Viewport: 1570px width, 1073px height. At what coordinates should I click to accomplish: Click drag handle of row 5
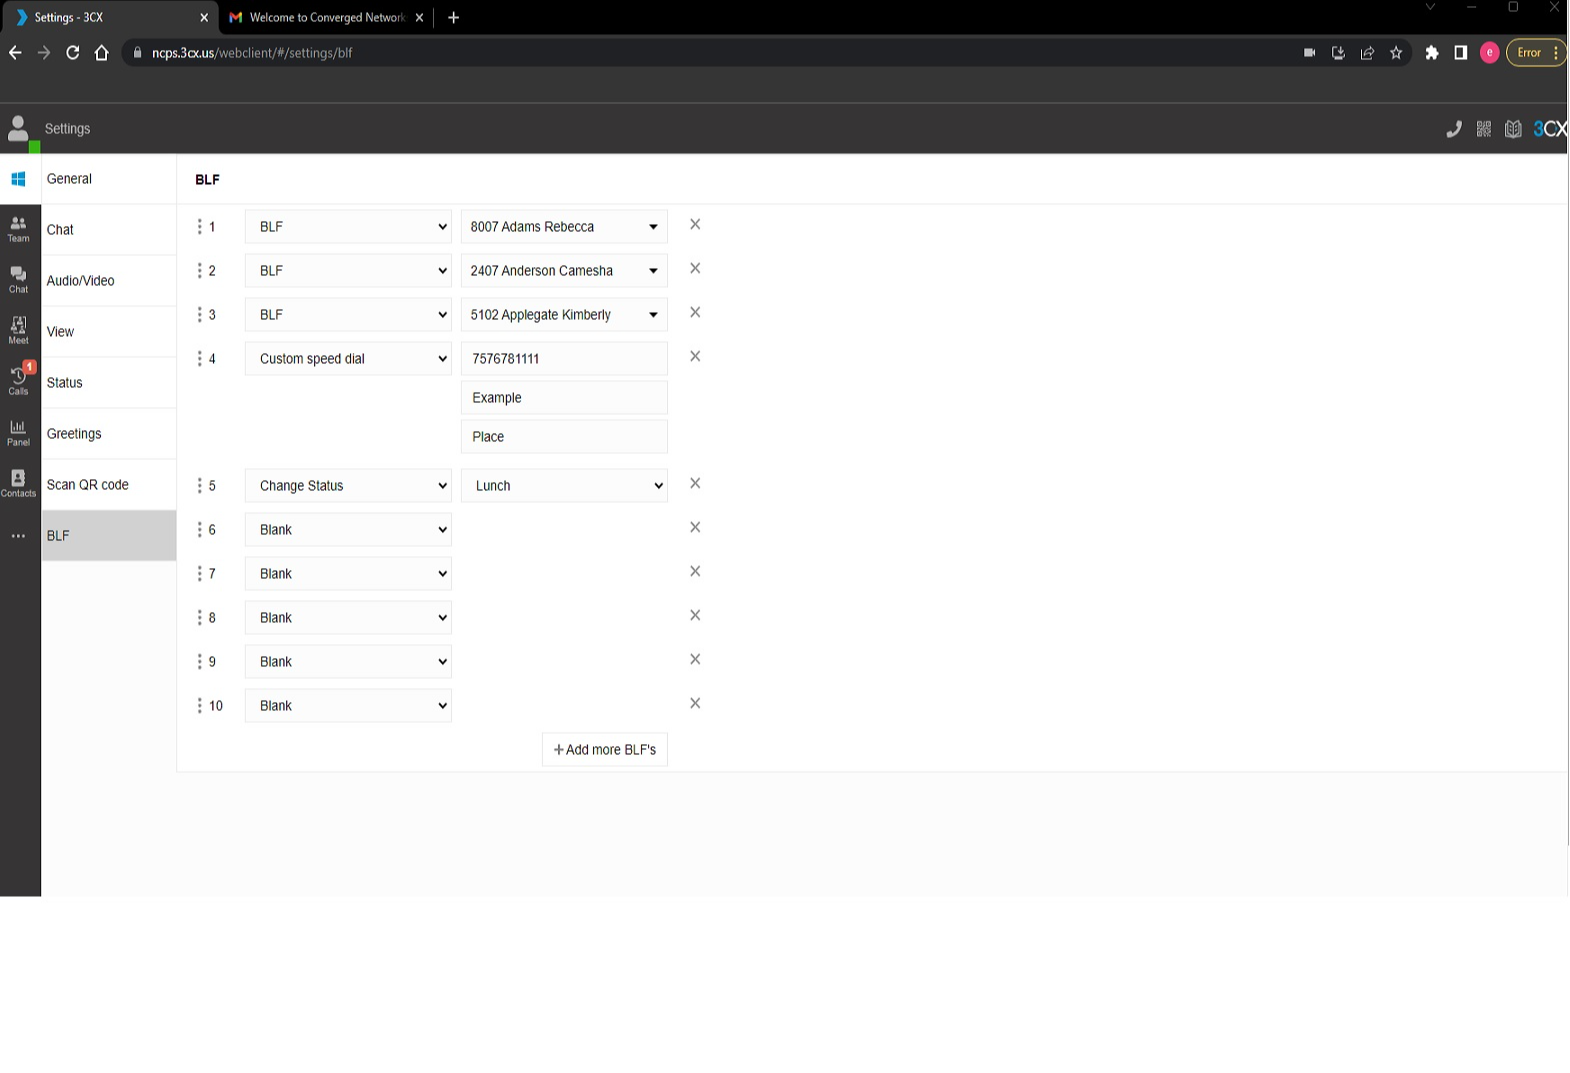pos(199,486)
